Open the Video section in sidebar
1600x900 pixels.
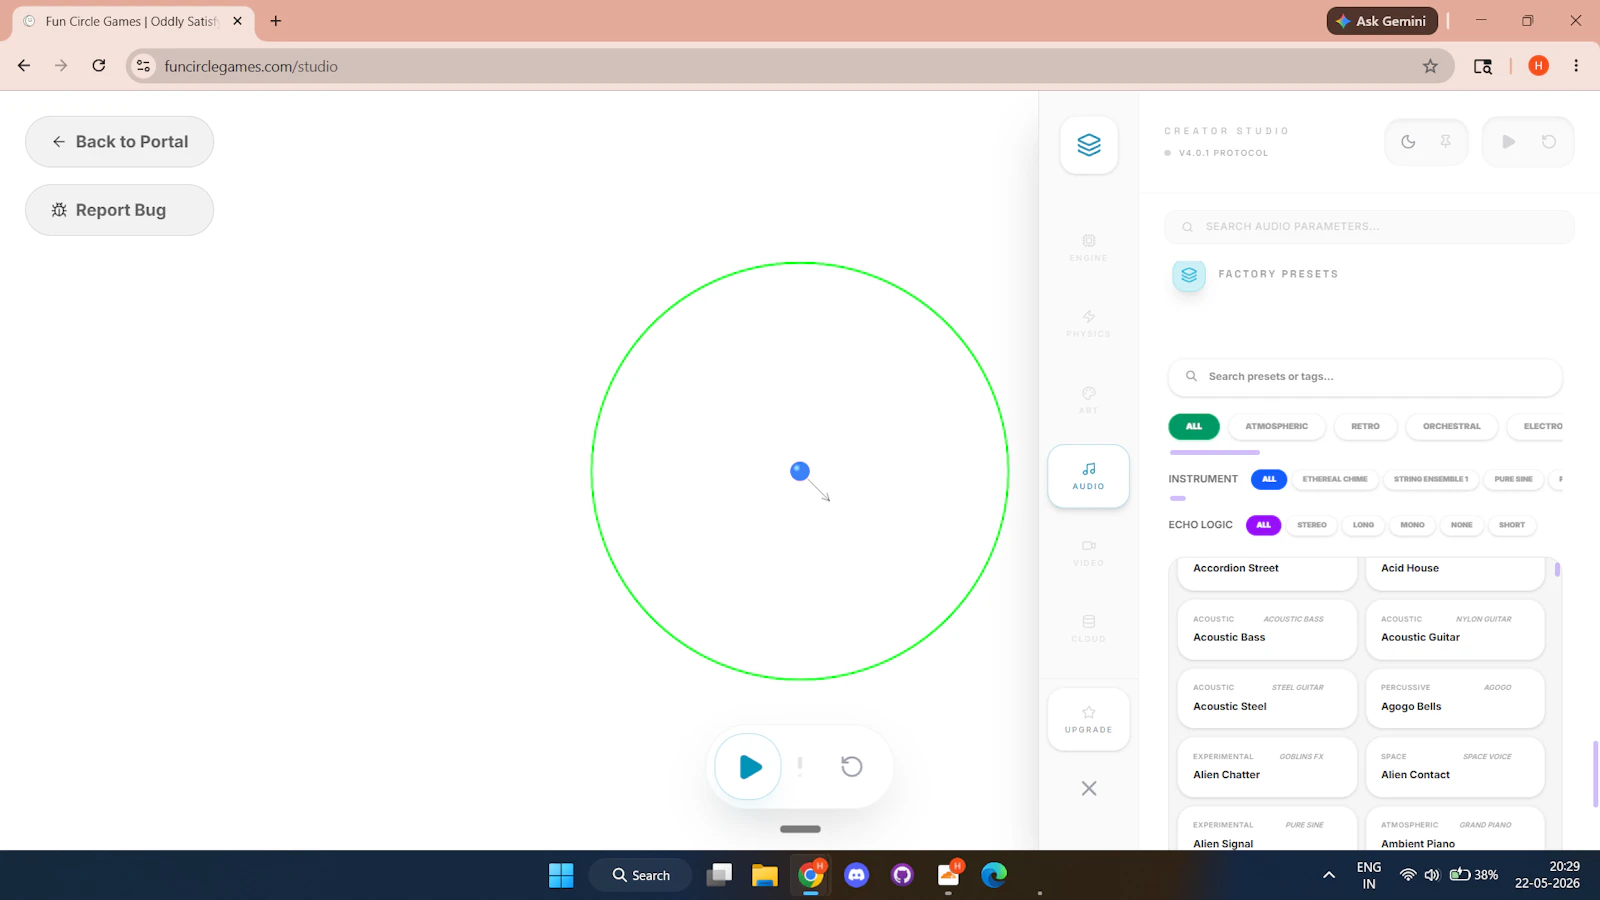(1088, 553)
